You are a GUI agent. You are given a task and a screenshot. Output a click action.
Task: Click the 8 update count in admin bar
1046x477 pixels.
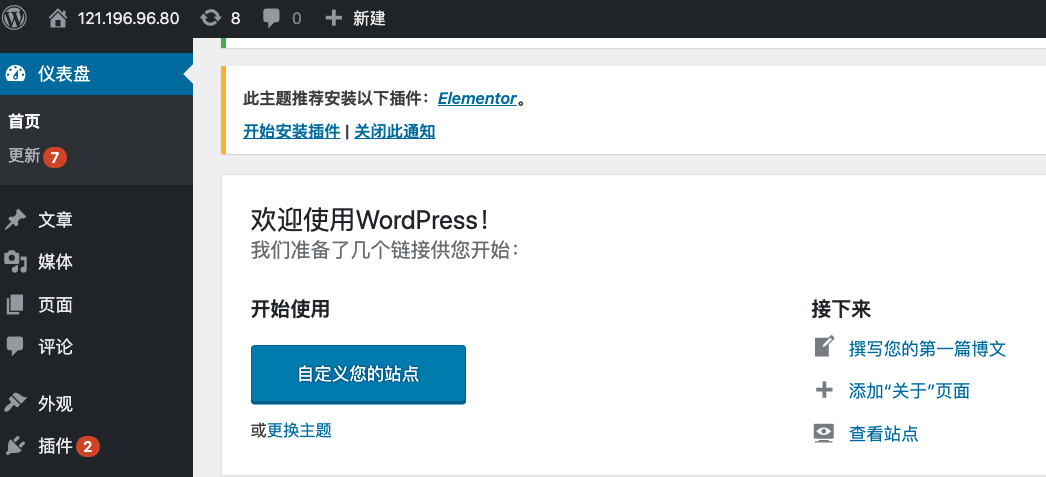point(235,18)
